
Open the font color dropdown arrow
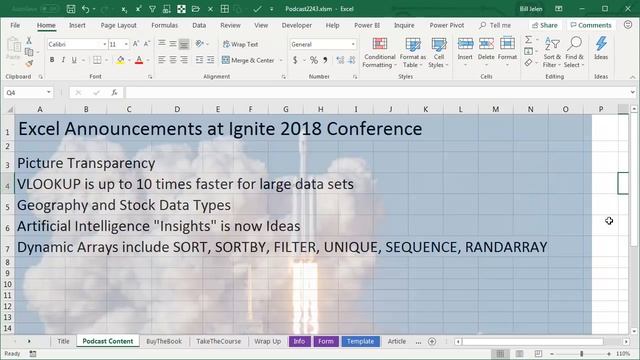point(148,60)
